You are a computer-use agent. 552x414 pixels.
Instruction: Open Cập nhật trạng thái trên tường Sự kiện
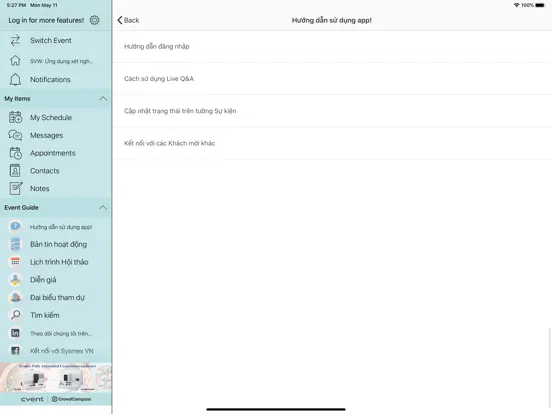pyautogui.click(x=332, y=111)
